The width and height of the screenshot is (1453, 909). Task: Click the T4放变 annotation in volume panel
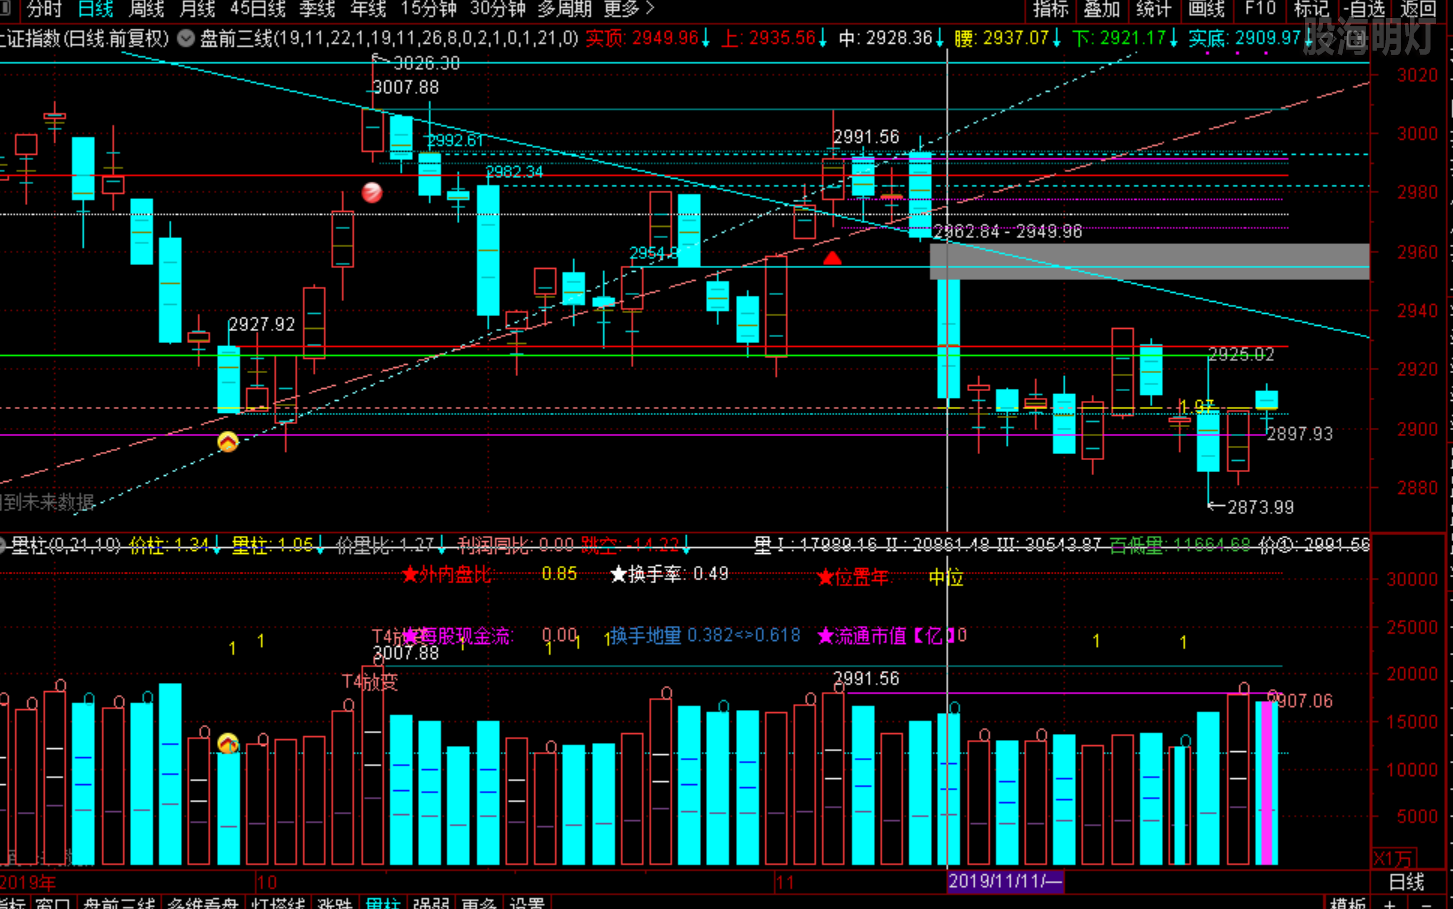[x=370, y=682]
